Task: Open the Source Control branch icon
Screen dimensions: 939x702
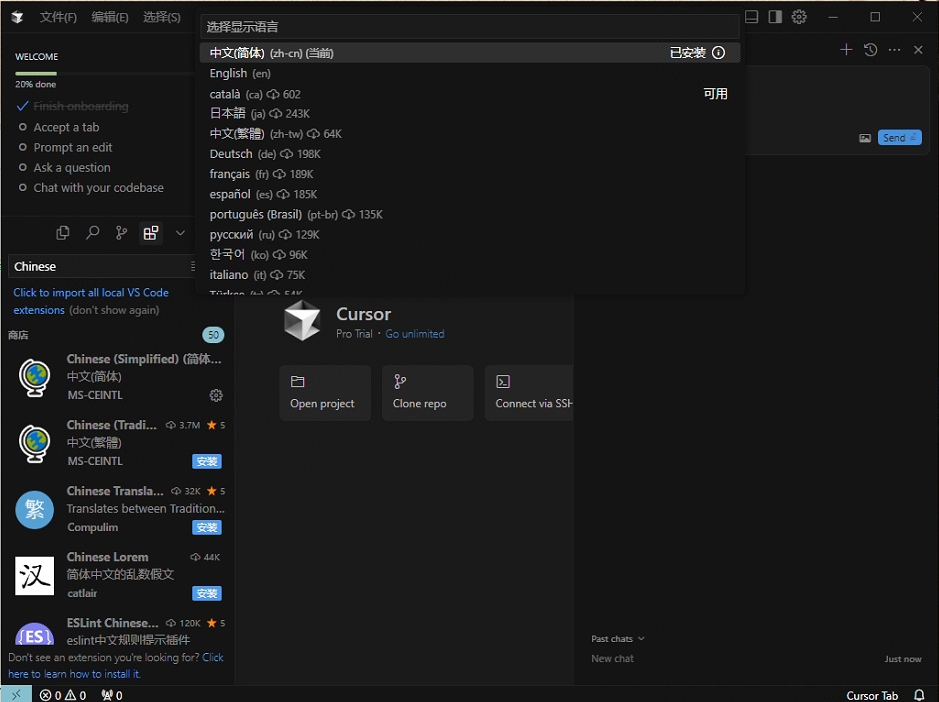Action: (122, 232)
